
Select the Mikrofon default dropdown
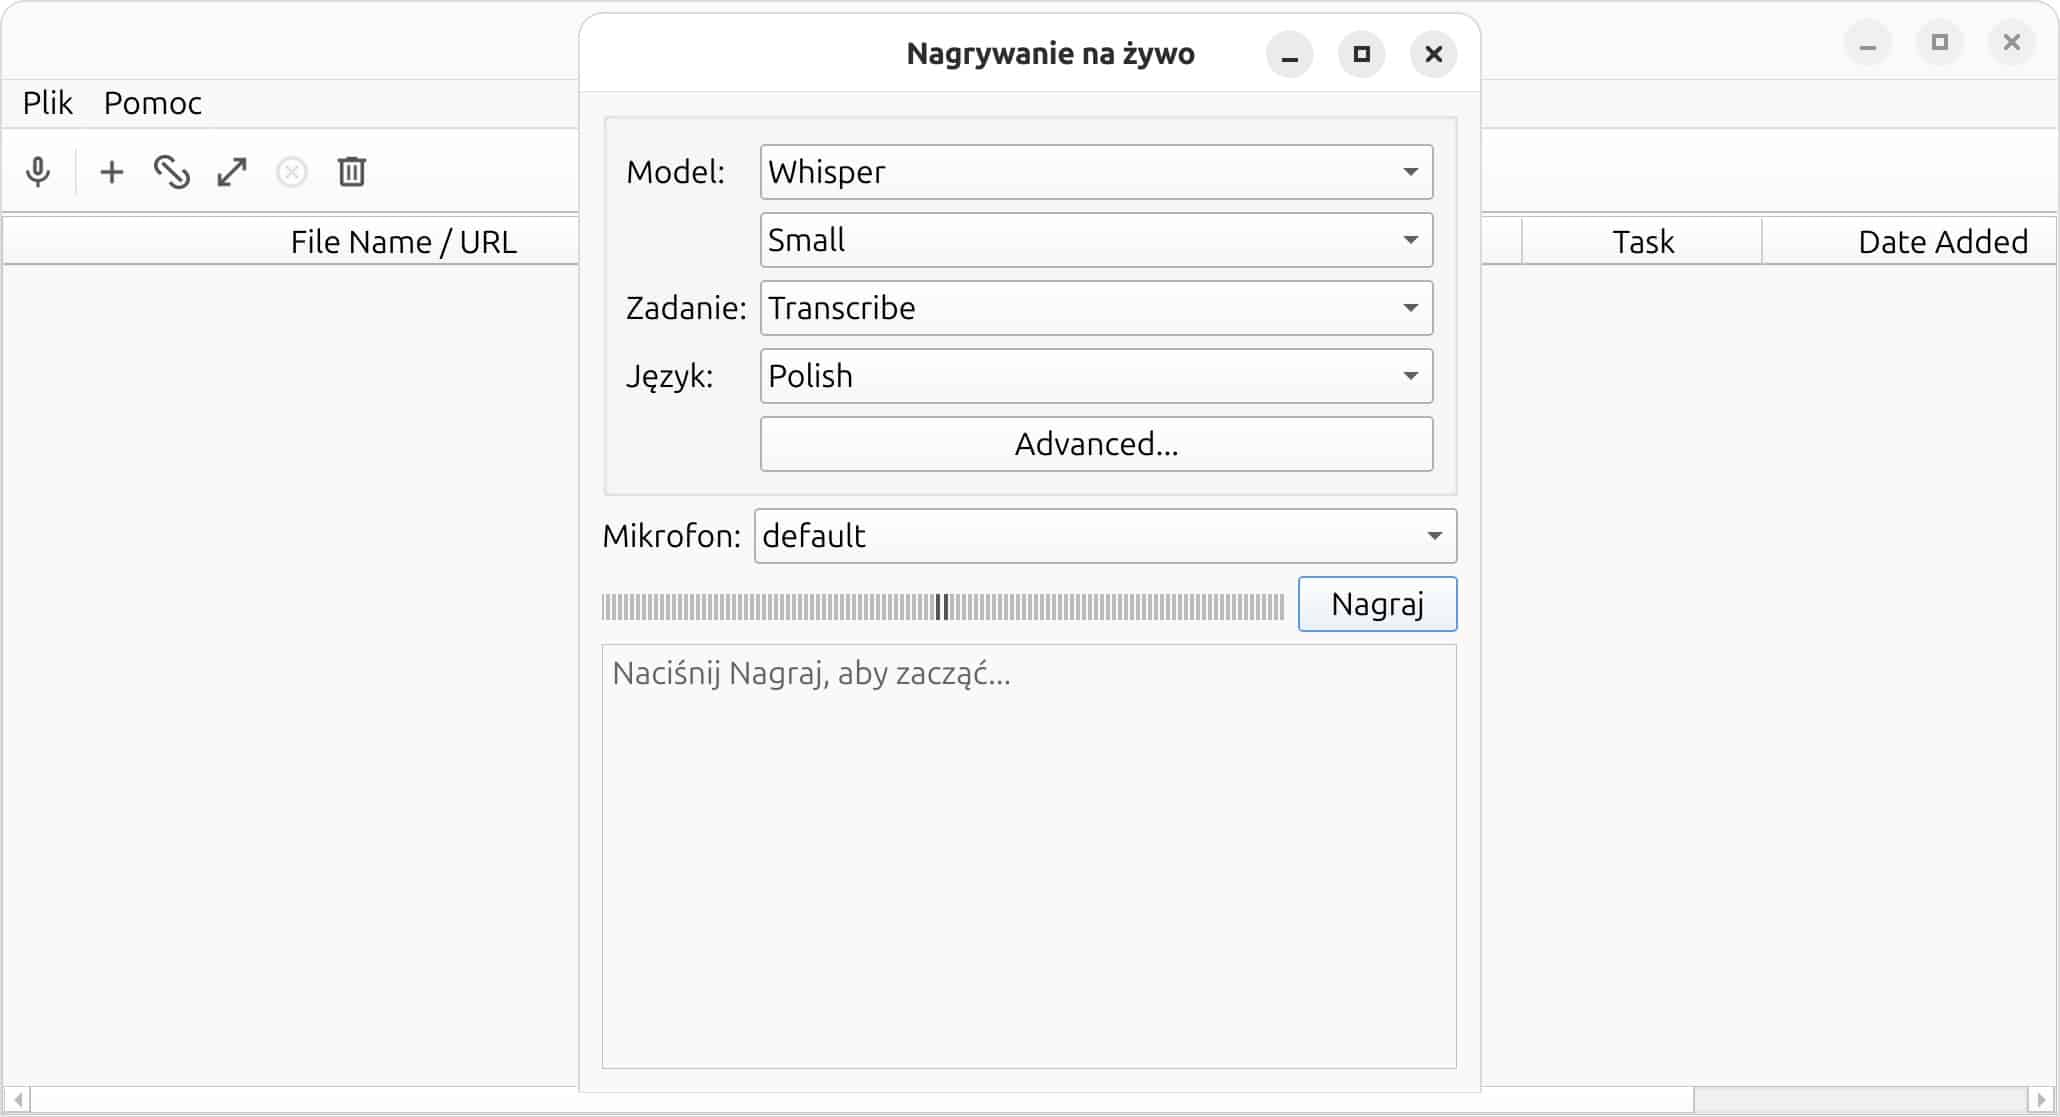[x=1104, y=536]
